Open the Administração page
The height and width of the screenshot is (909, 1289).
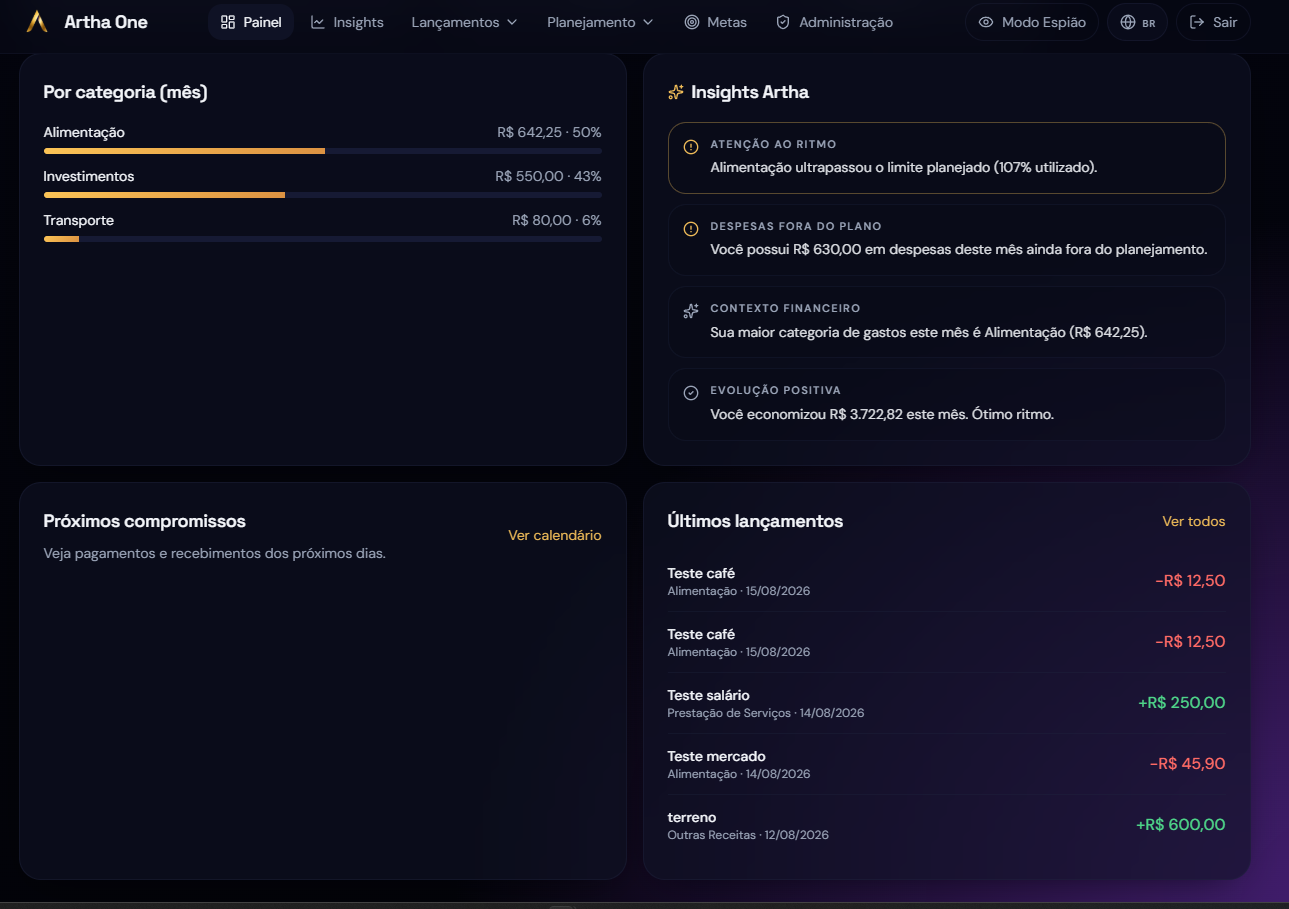(834, 22)
